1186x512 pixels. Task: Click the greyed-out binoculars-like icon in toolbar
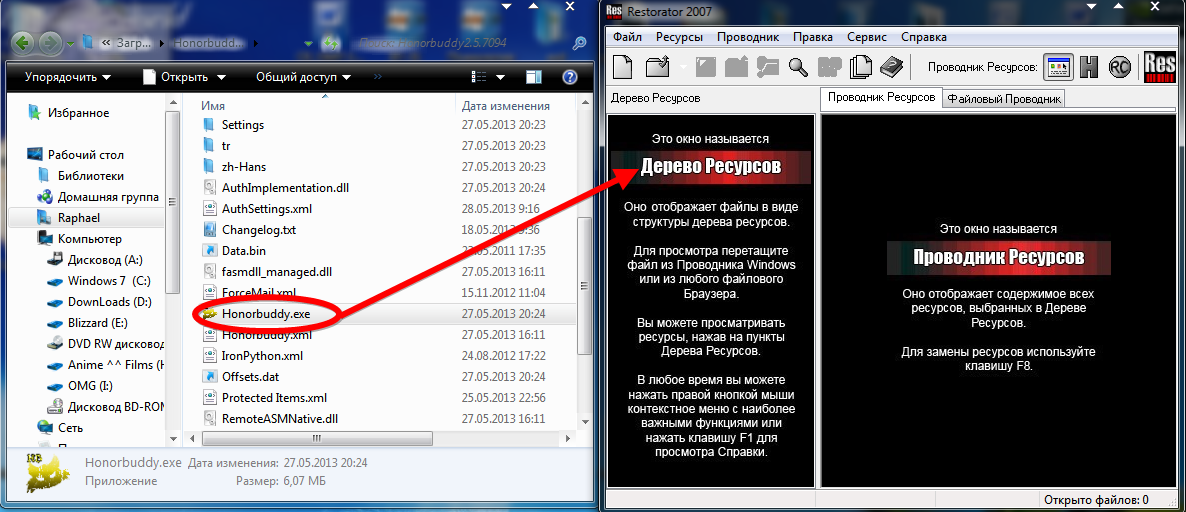(x=829, y=67)
